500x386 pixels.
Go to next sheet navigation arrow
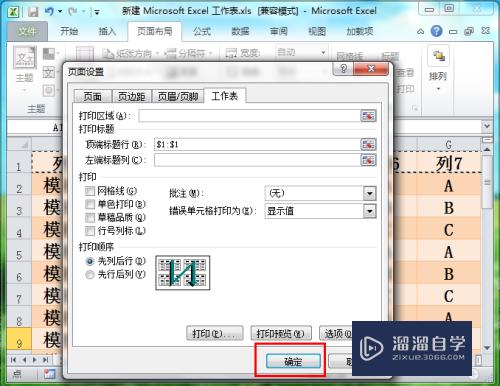click(x=35, y=360)
